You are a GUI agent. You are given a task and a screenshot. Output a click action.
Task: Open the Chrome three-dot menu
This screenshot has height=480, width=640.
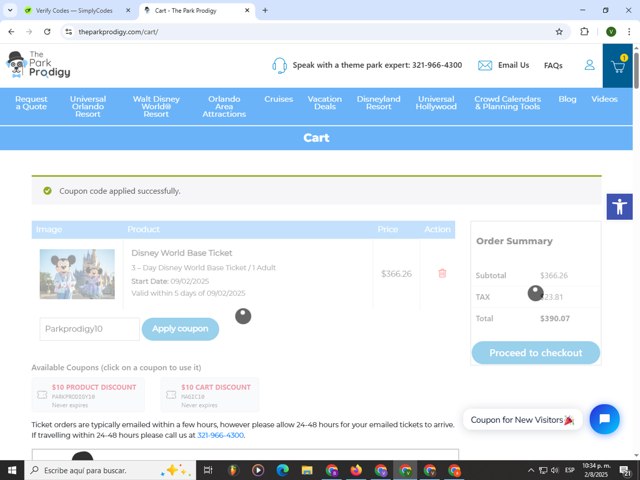(x=629, y=32)
